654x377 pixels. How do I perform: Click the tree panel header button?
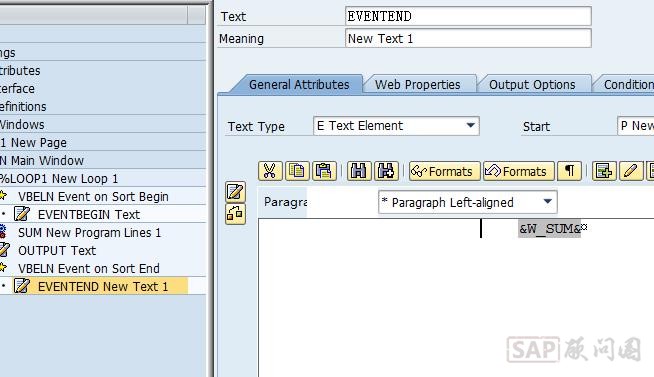click(196, 15)
